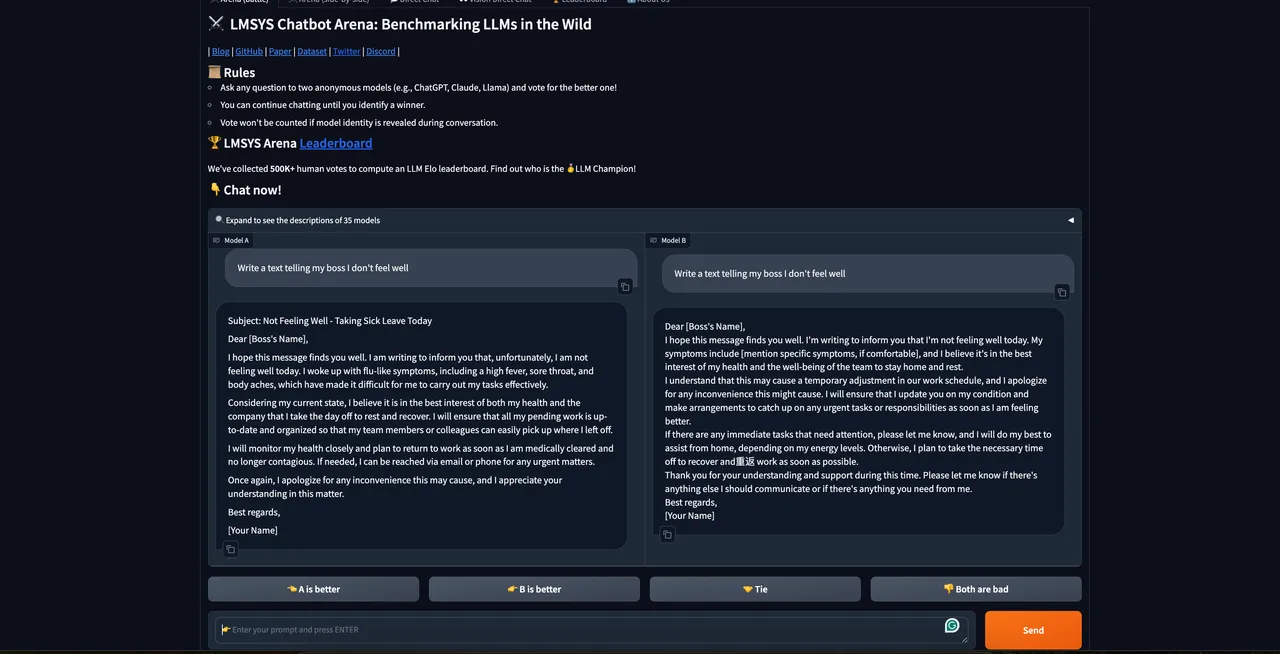Vote 'A is better'
Image resolution: width=1280 pixels, height=654 pixels.
pos(313,589)
